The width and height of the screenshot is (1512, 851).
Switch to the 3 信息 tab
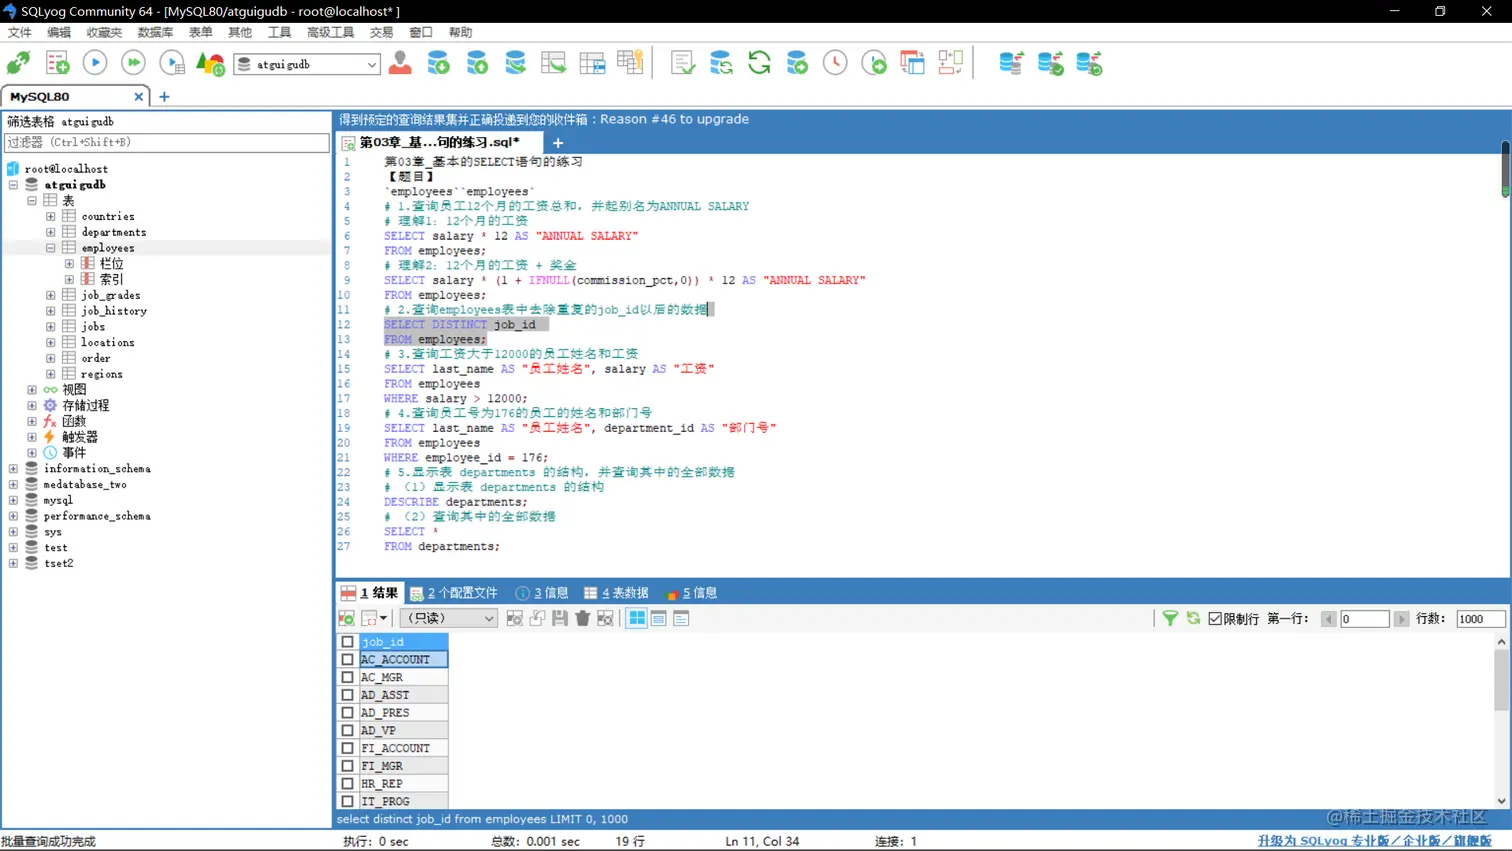coord(541,593)
